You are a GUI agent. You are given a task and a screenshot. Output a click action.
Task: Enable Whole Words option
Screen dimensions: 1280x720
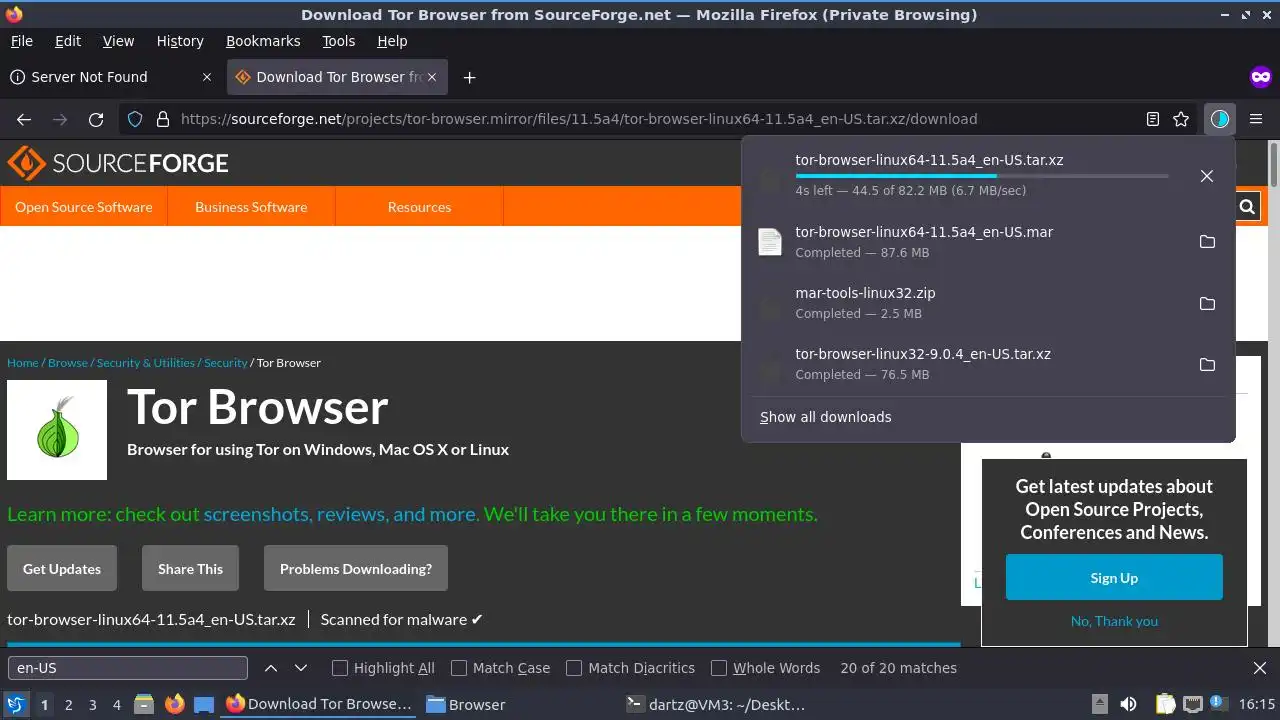coord(765,668)
